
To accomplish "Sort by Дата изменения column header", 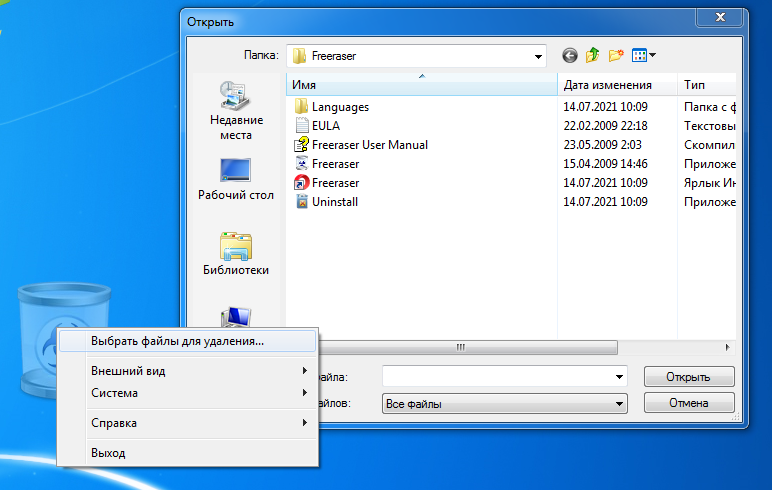I will [617, 85].
